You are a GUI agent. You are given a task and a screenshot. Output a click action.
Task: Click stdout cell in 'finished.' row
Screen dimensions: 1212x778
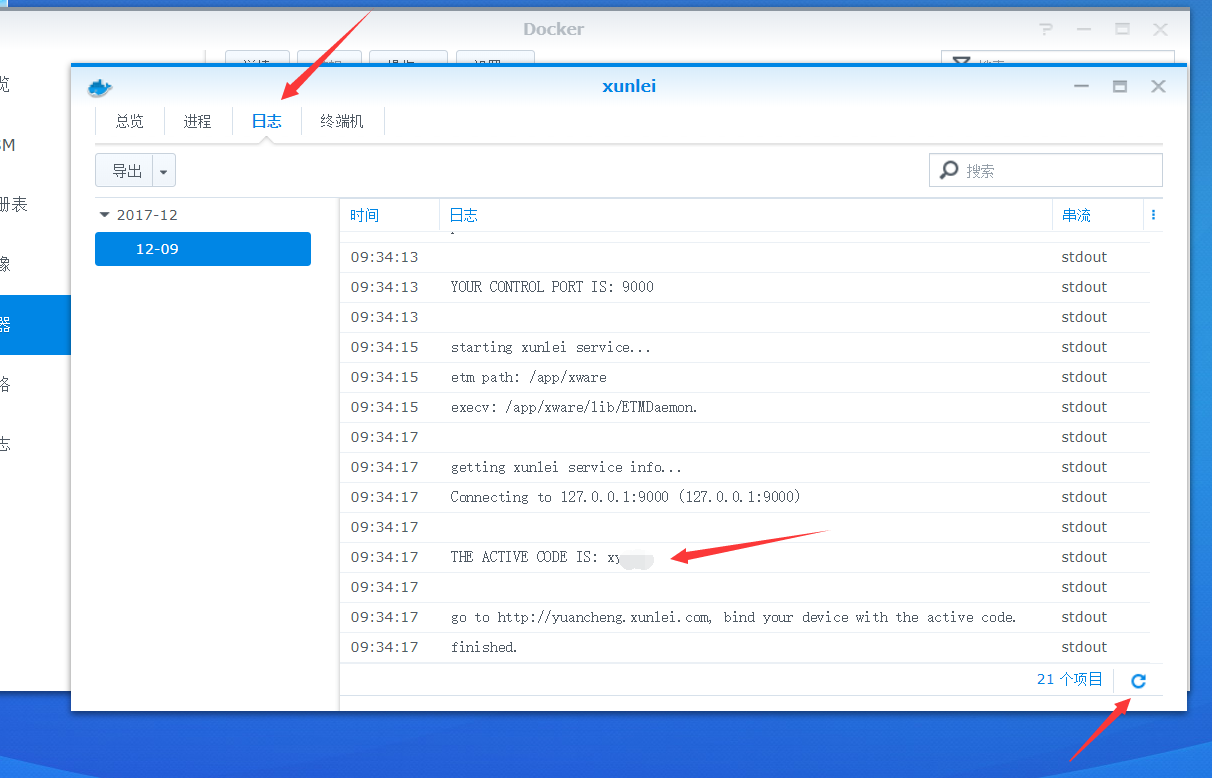(x=1084, y=647)
